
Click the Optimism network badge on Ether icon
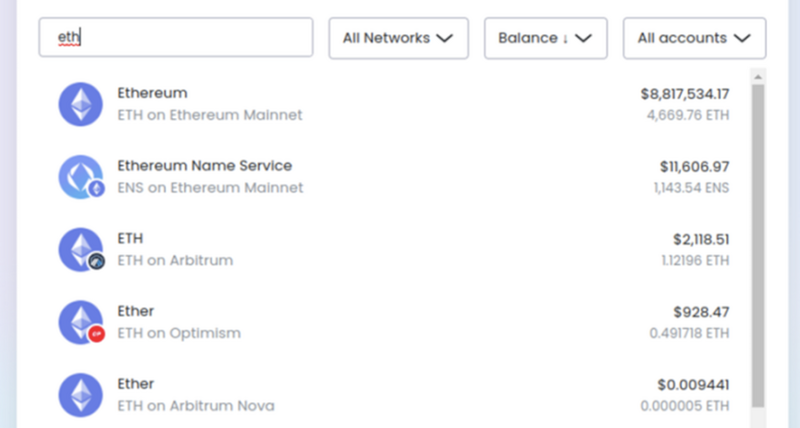pos(96,334)
